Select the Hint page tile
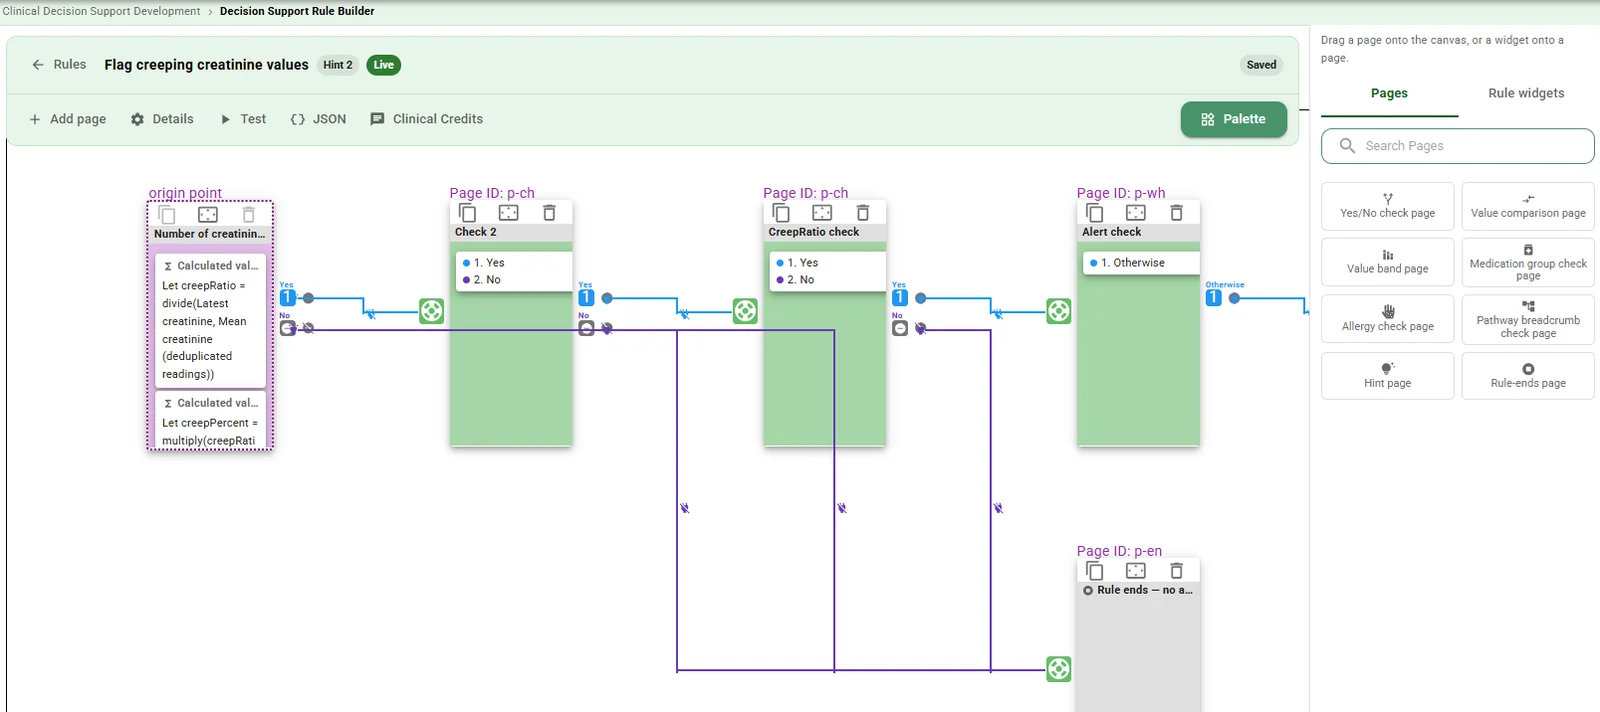 pyautogui.click(x=1387, y=377)
